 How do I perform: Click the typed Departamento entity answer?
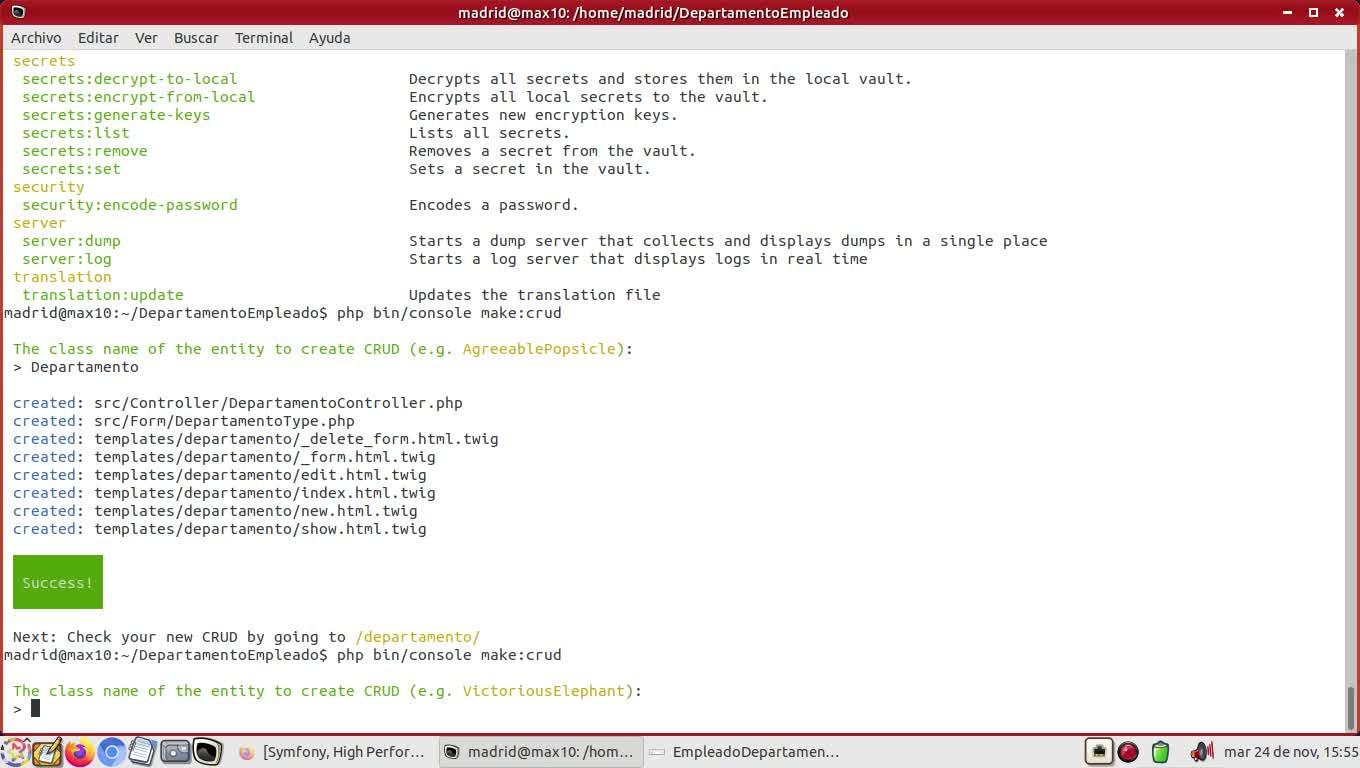coord(85,367)
